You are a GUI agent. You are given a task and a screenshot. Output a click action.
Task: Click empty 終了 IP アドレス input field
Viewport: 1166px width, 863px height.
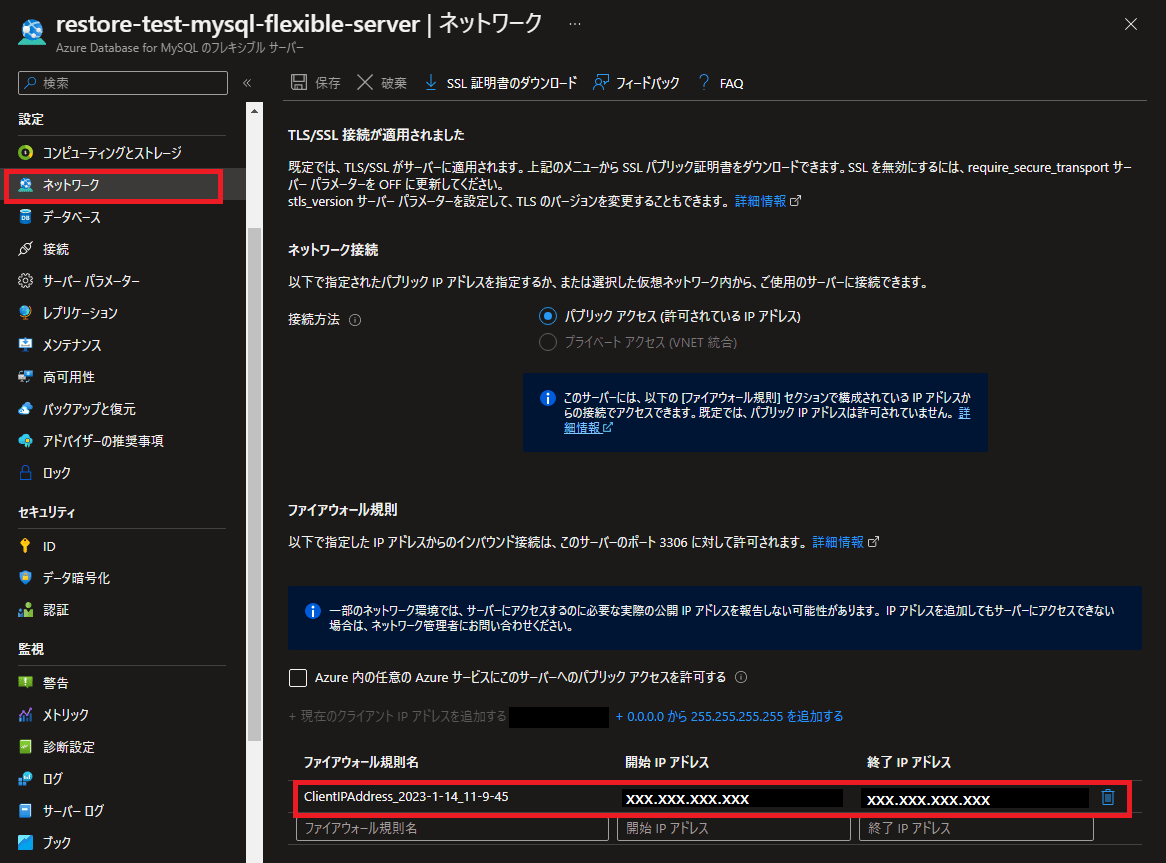coord(976,828)
